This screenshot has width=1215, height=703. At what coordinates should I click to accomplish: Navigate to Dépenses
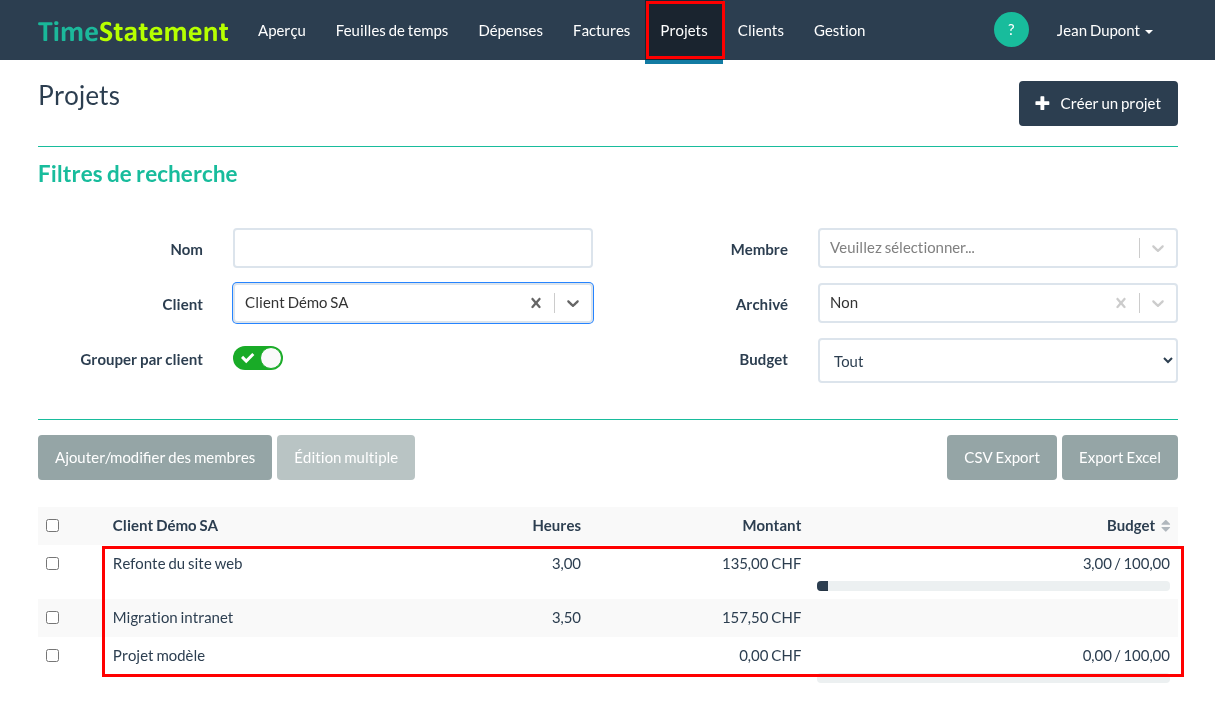(x=511, y=30)
